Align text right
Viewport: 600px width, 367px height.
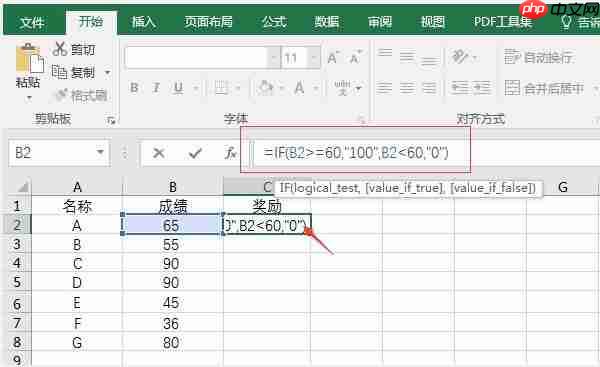click(429, 88)
